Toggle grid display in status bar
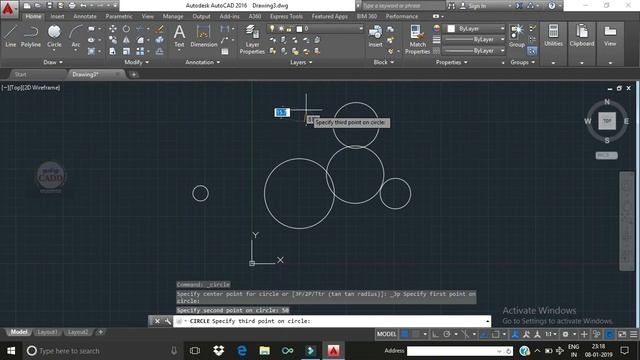 [x=404, y=334]
